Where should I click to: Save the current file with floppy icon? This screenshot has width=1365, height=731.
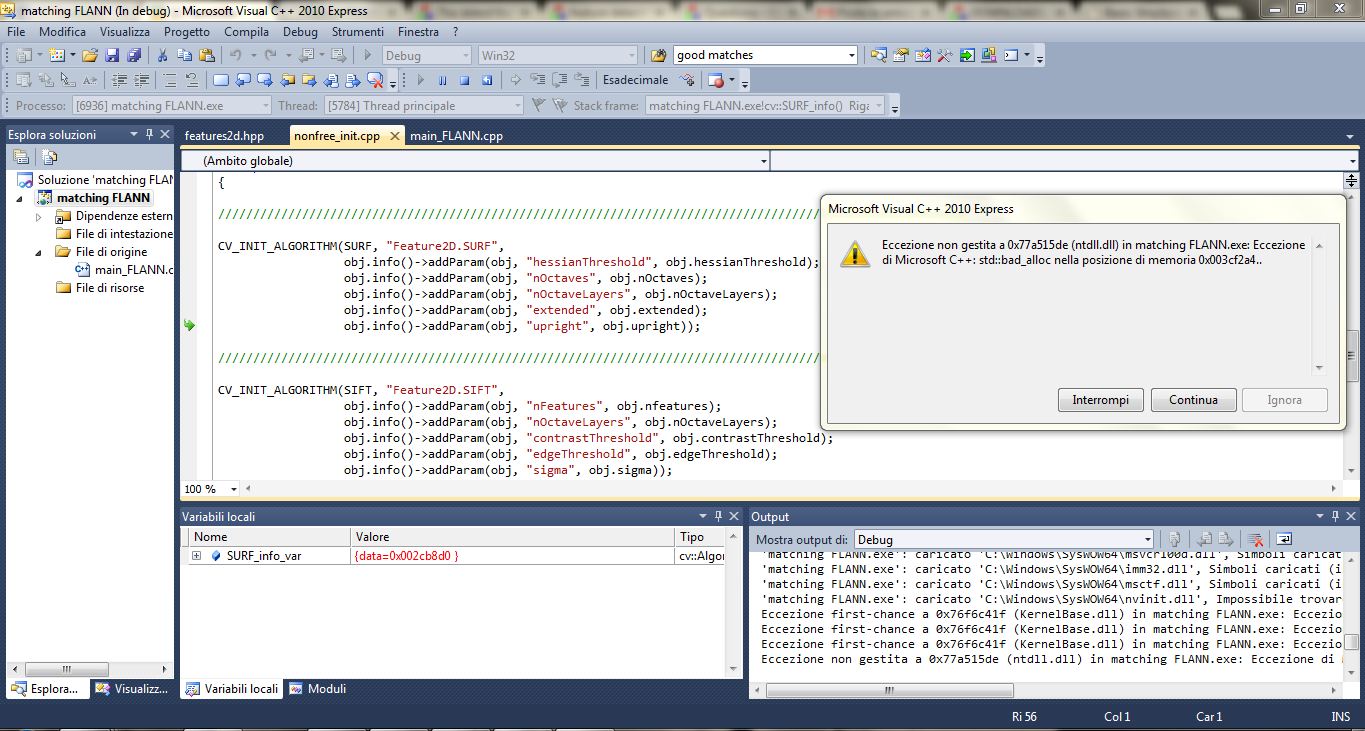111,55
